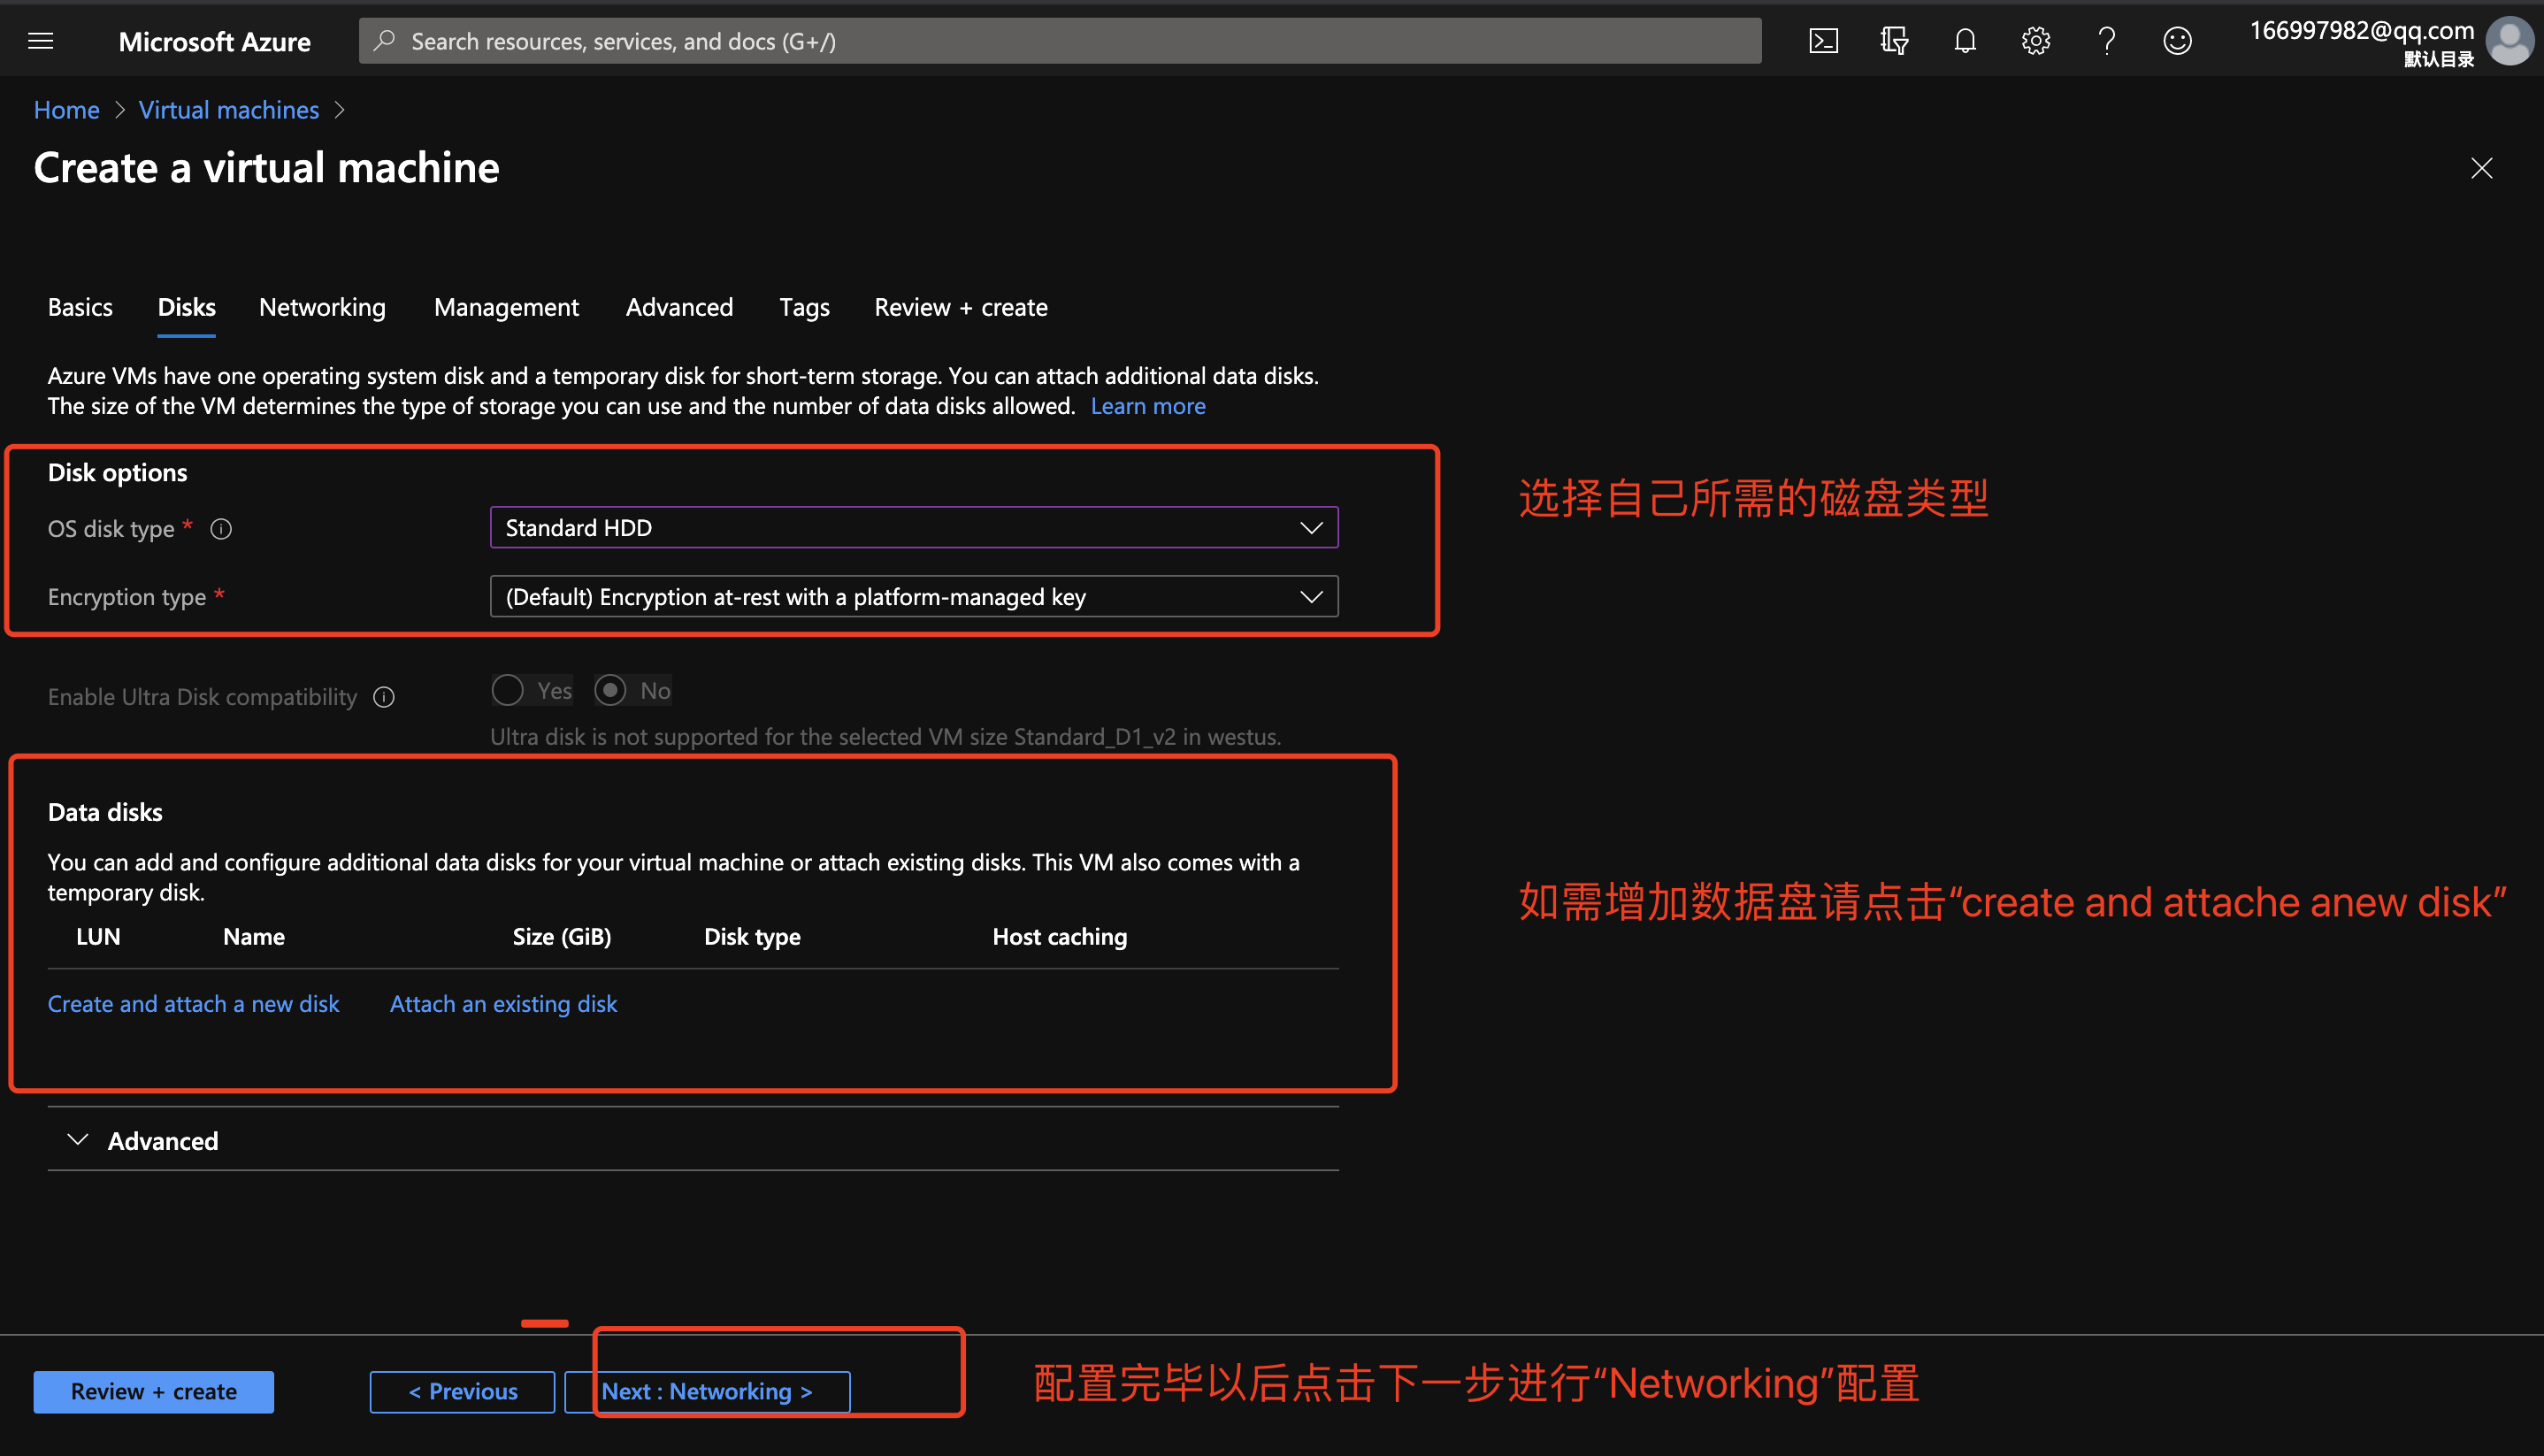Expand the Advanced section
This screenshot has height=1456, width=2544.
tap(143, 1141)
